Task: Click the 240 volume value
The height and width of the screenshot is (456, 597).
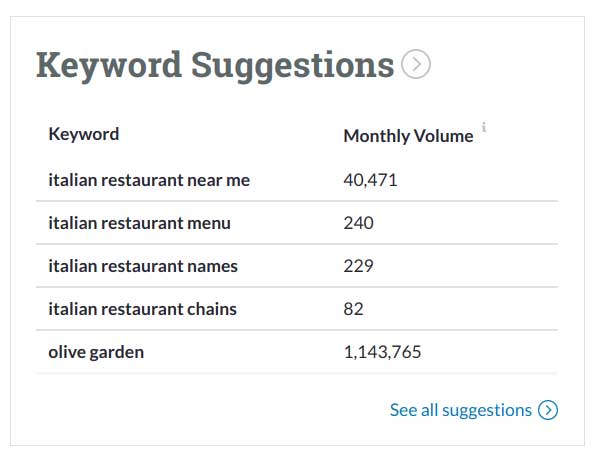Action: click(358, 223)
